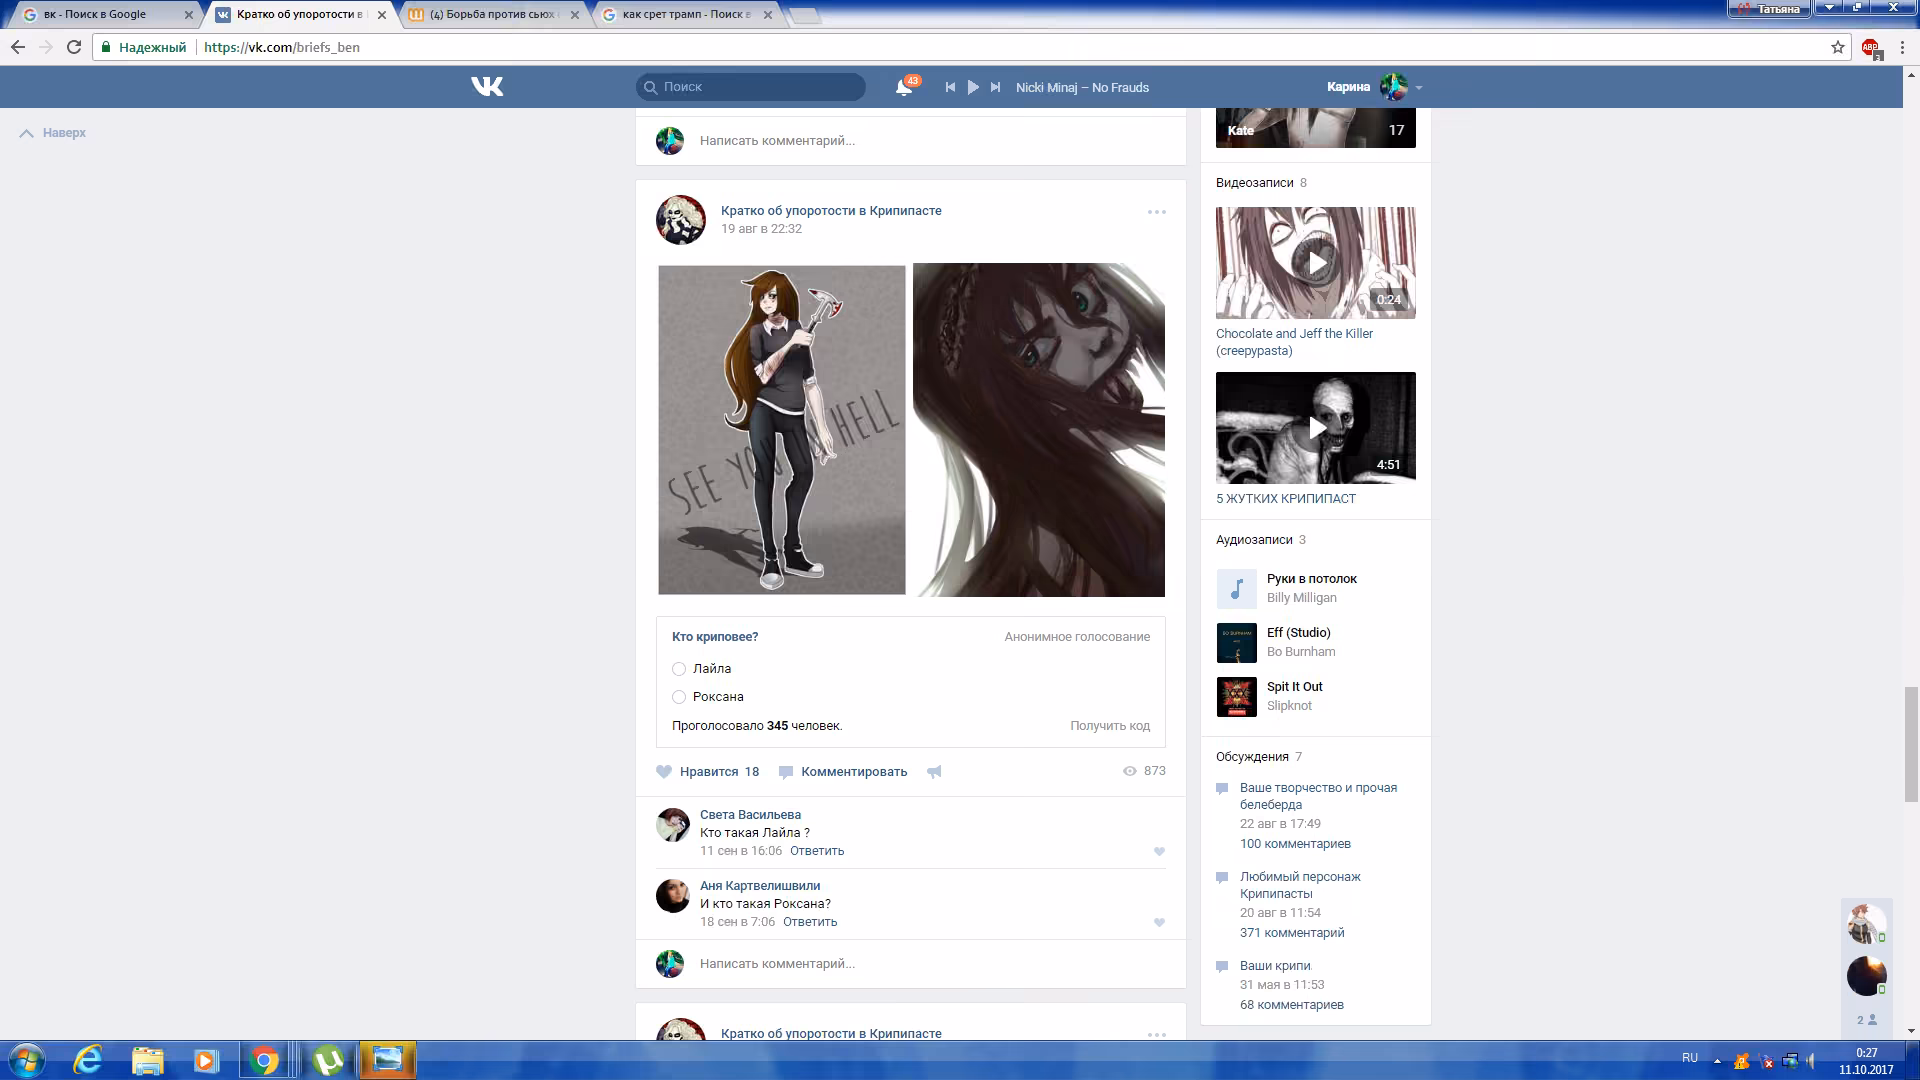Click Нравится on the poll post
The height and width of the screenshot is (1080, 1920).
(709, 772)
